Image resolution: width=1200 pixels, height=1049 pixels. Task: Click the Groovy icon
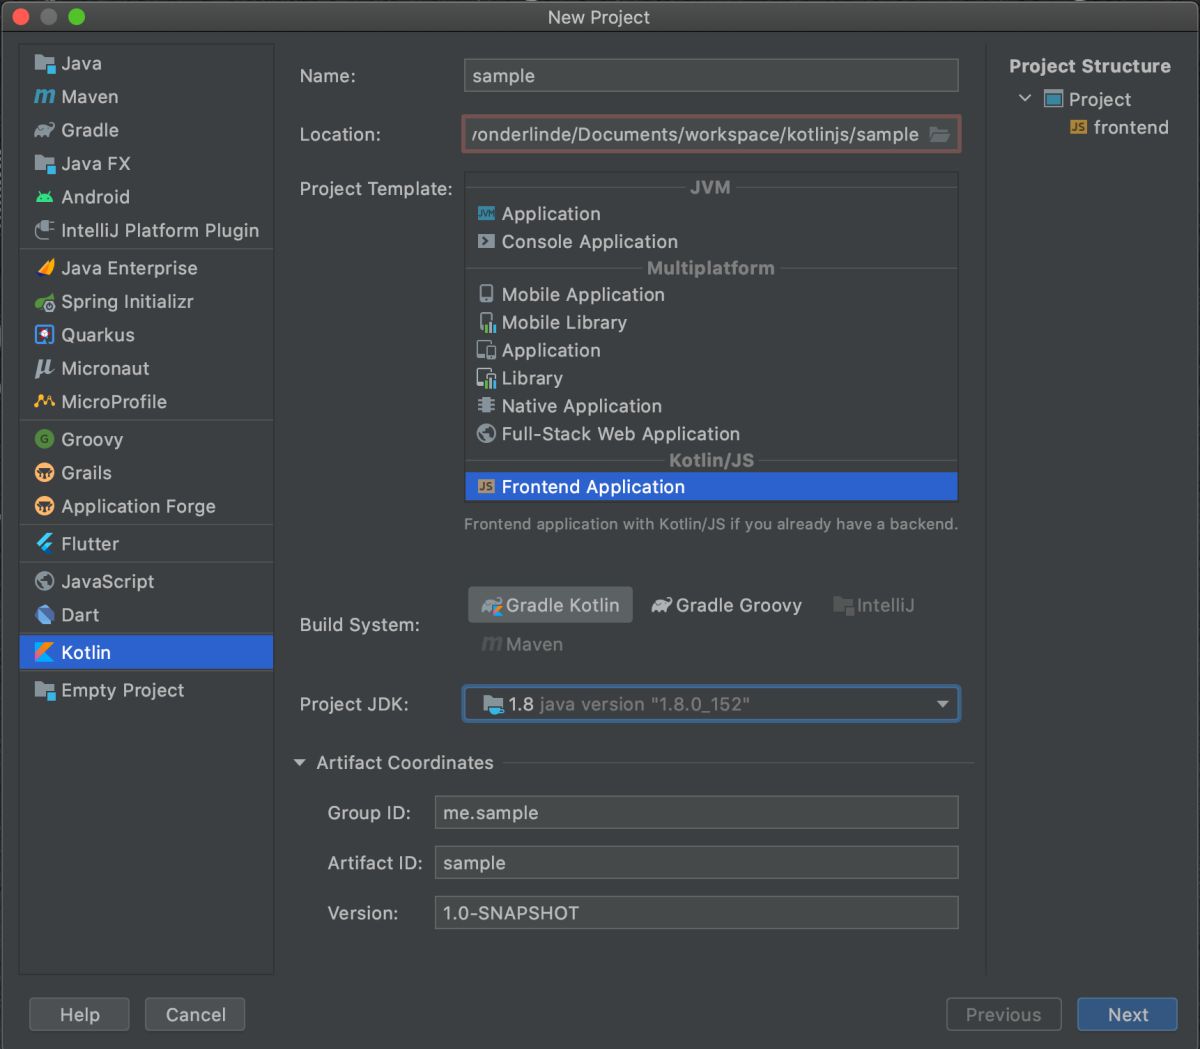click(x=44, y=439)
